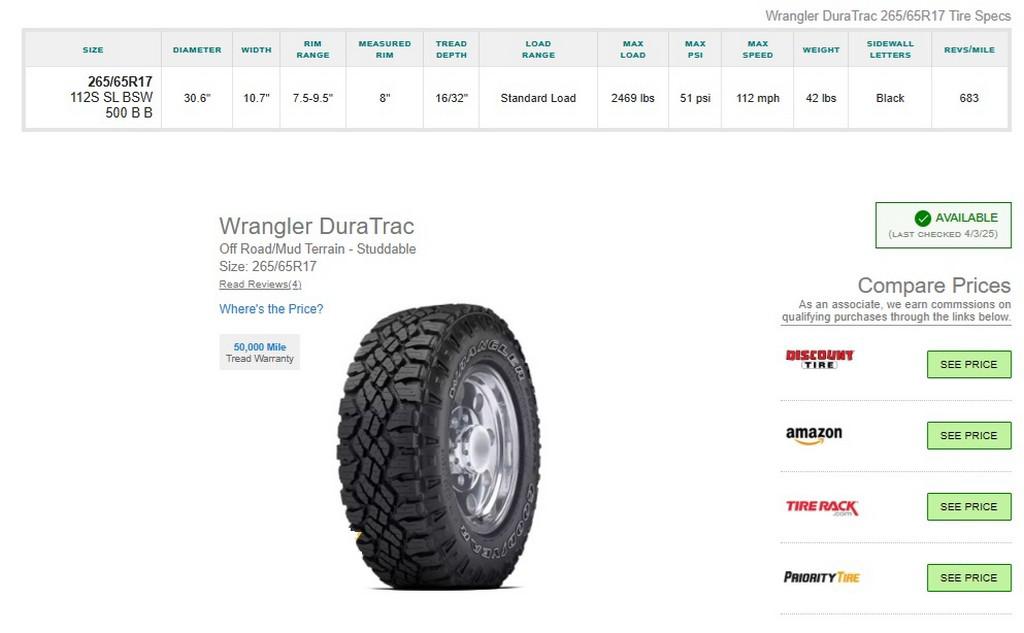See price at Tire Rack
The width and height of the screenshot is (1024, 633).
968,507
